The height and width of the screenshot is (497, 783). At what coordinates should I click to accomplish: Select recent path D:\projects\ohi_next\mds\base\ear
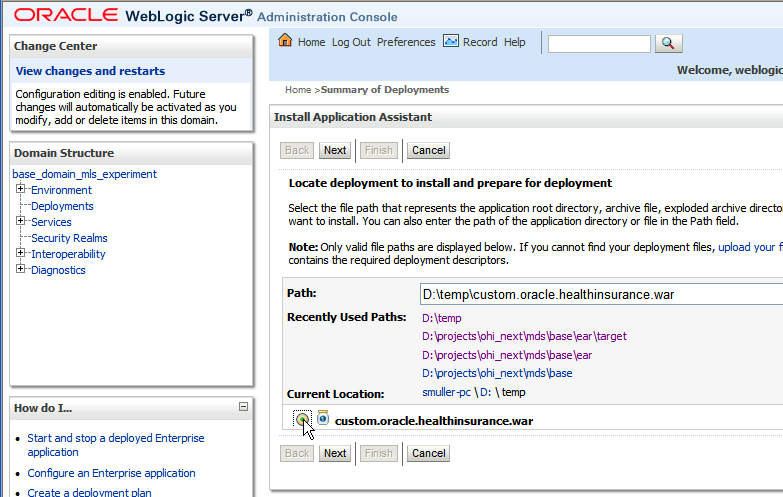point(507,355)
